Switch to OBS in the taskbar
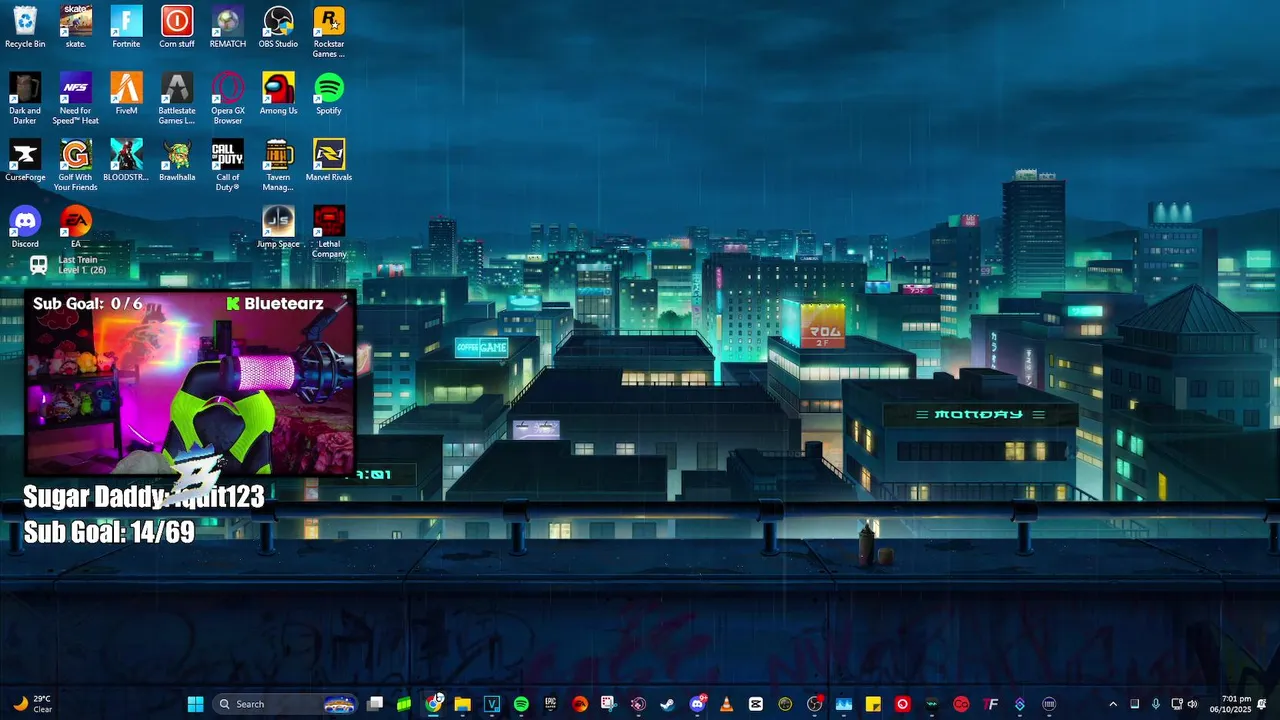Image resolution: width=1280 pixels, height=720 pixels. [814, 704]
